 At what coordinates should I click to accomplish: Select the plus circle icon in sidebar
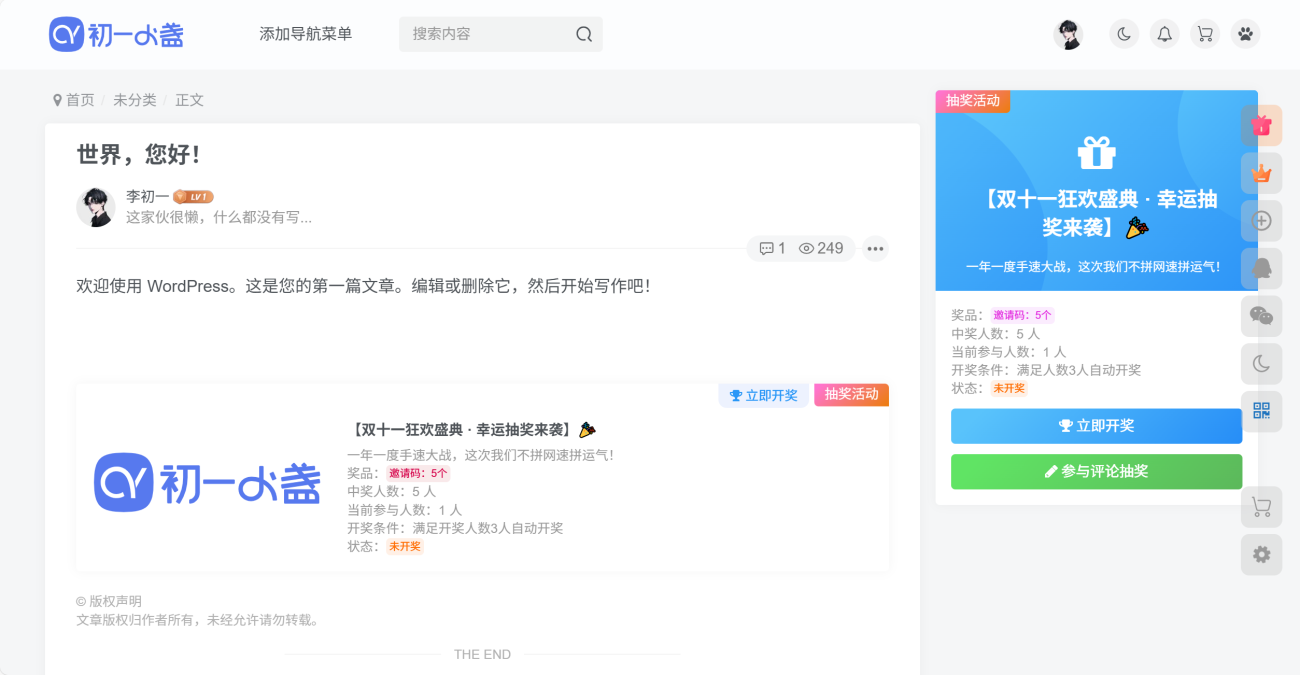point(1261,220)
